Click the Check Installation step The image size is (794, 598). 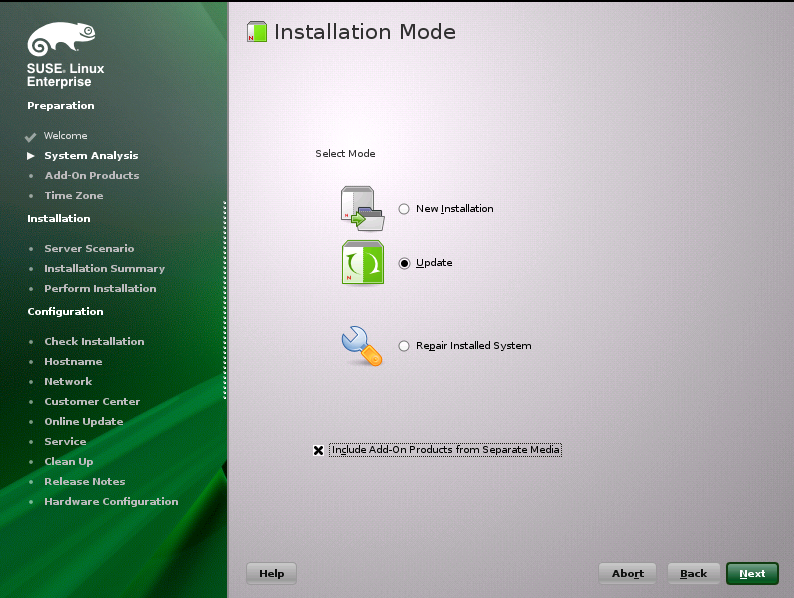pyautogui.click(x=94, y=342)
